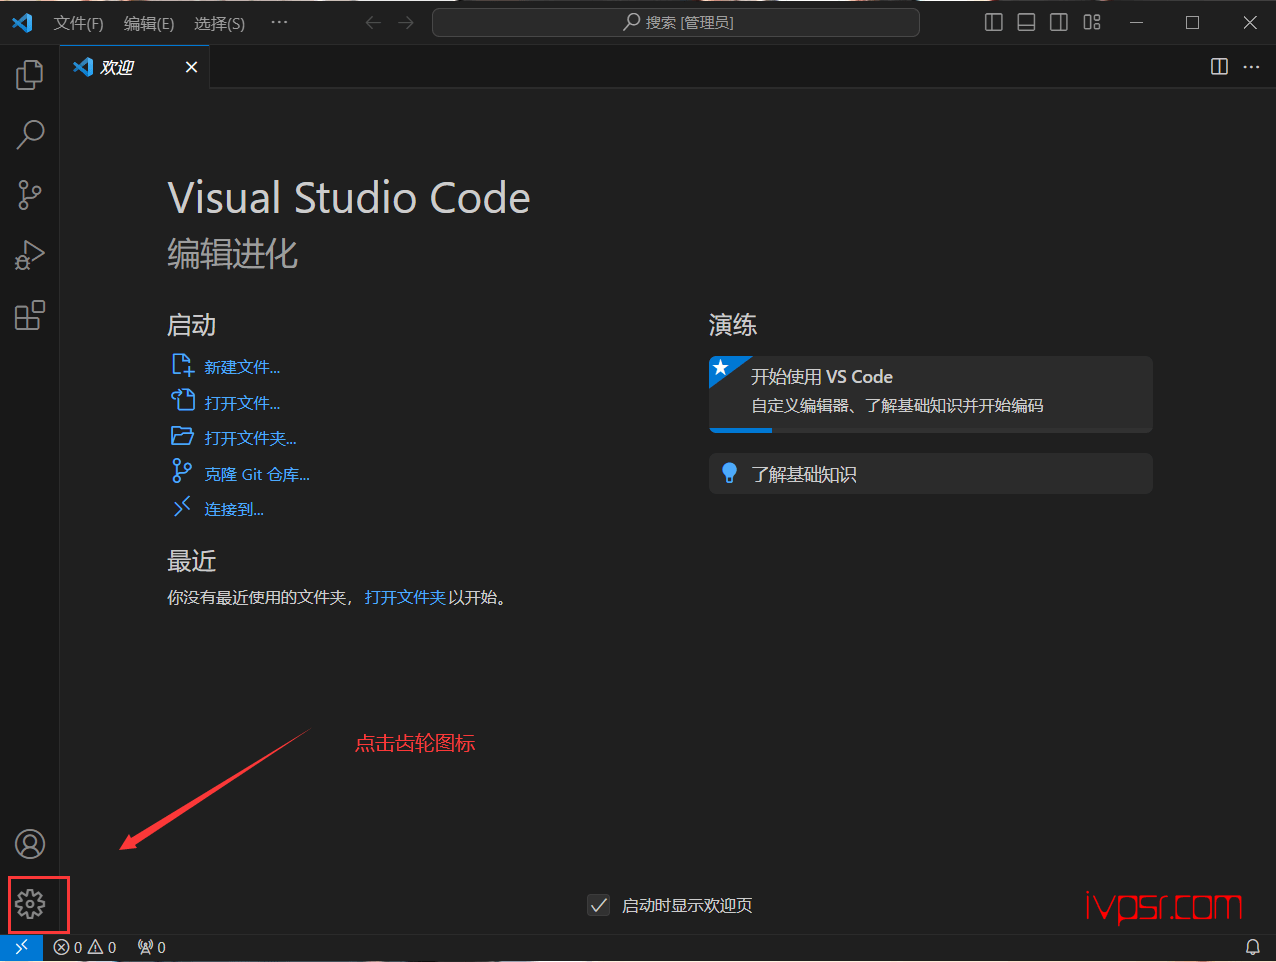Open editor More Actions ellipsis
The width and height of the screenshot is (1276, 962).
(1251, 66)
